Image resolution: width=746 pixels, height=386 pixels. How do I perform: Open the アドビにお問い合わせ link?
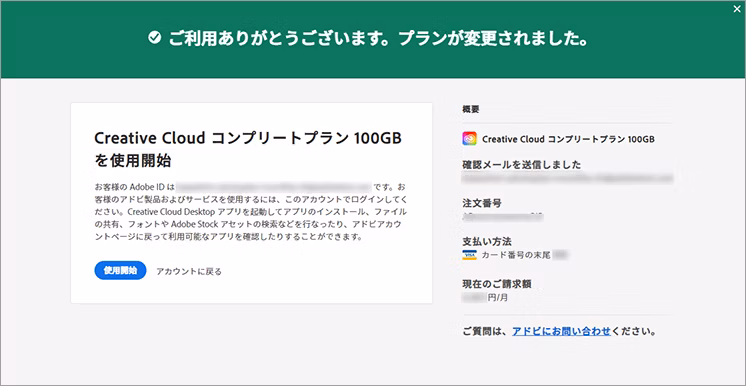pos(561,331)
